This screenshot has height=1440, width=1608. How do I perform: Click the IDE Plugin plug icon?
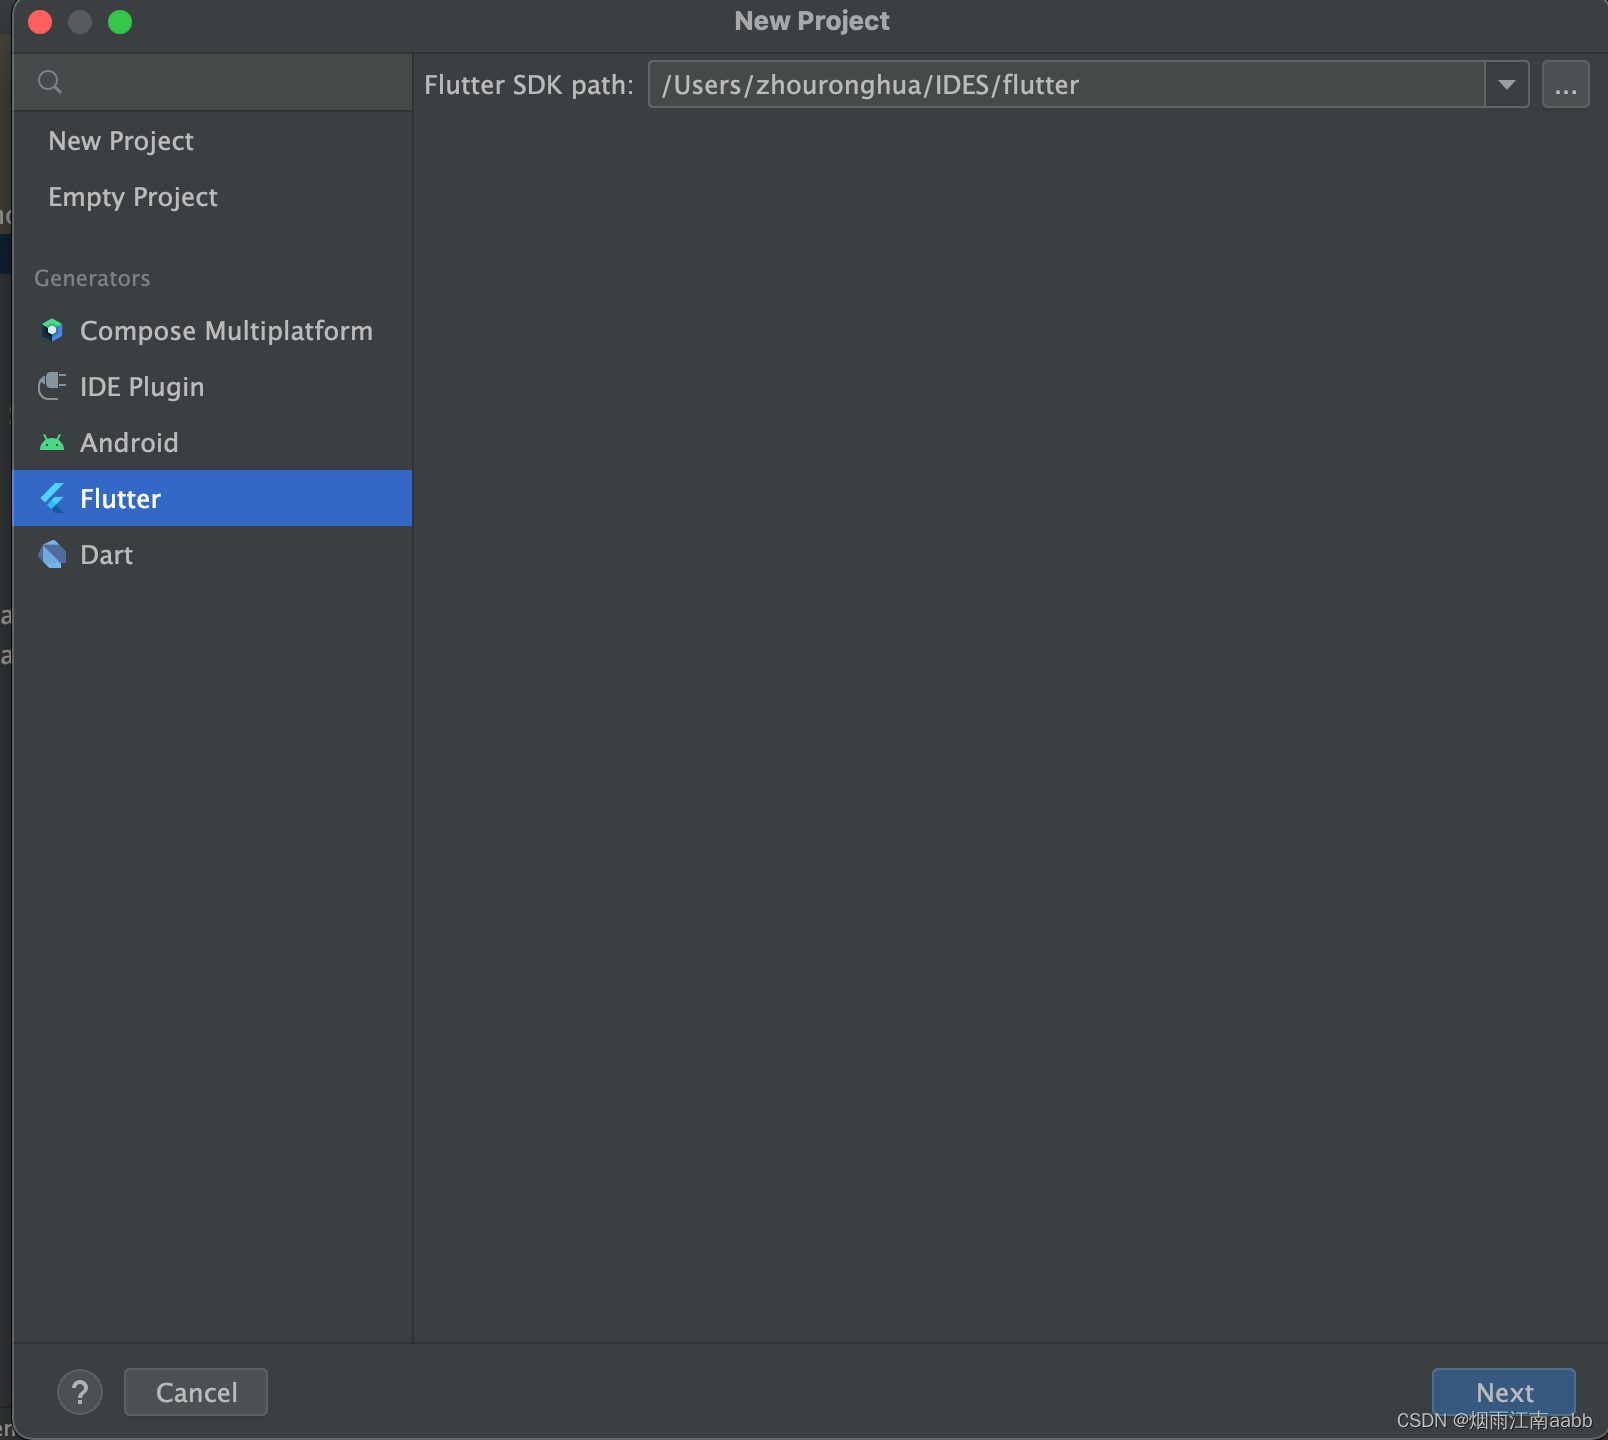52,386
